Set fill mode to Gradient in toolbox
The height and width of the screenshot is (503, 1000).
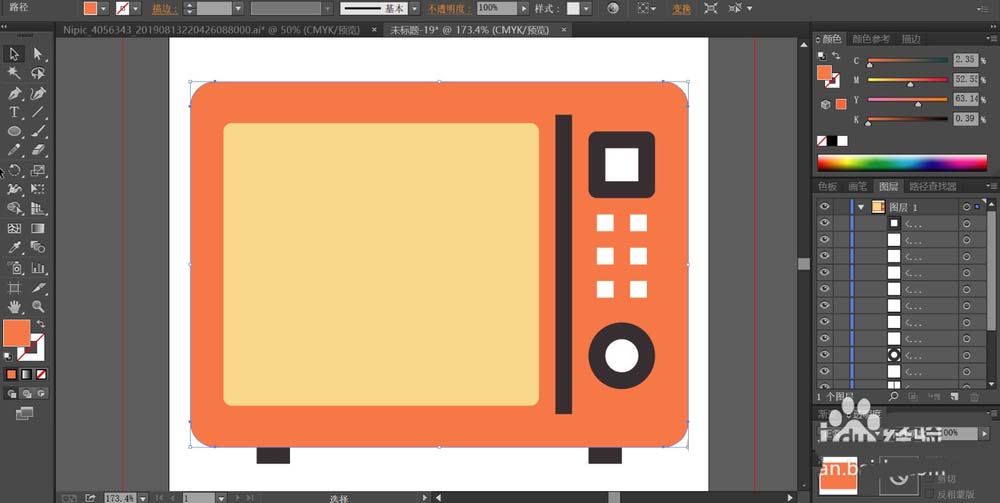(26, 374)
